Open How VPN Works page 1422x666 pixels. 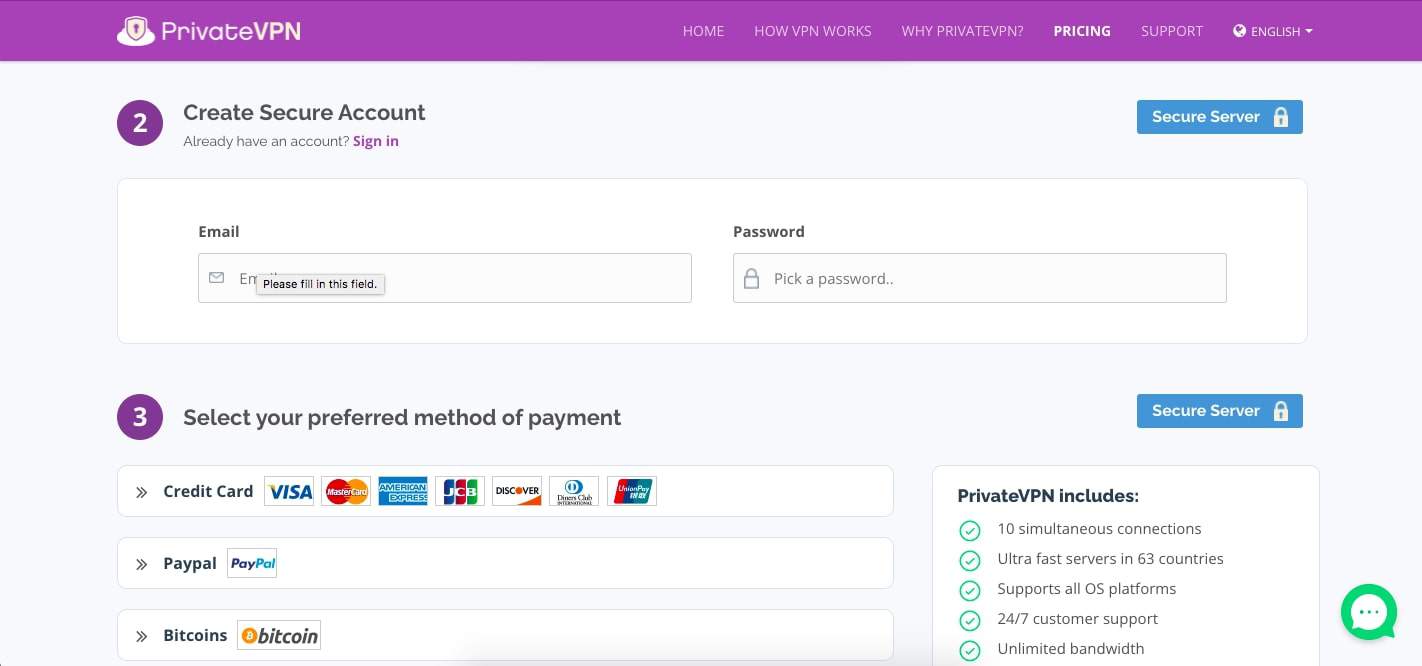813,31
